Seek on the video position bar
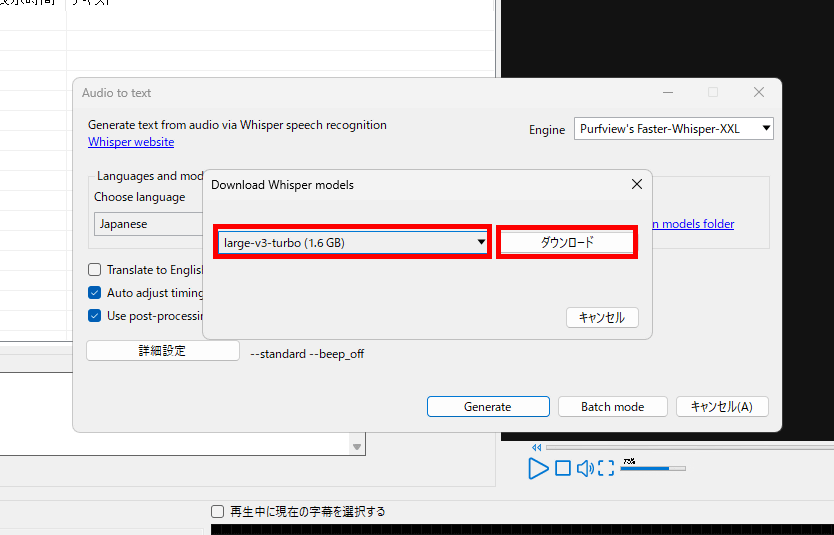The image size is (834, 535). tap(689, 448)
